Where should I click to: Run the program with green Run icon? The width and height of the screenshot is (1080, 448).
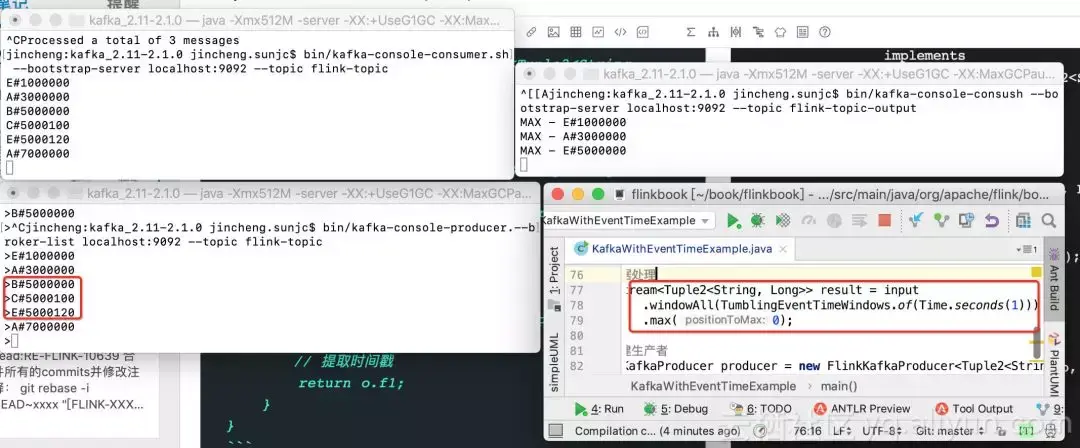(x=734, y=221)
